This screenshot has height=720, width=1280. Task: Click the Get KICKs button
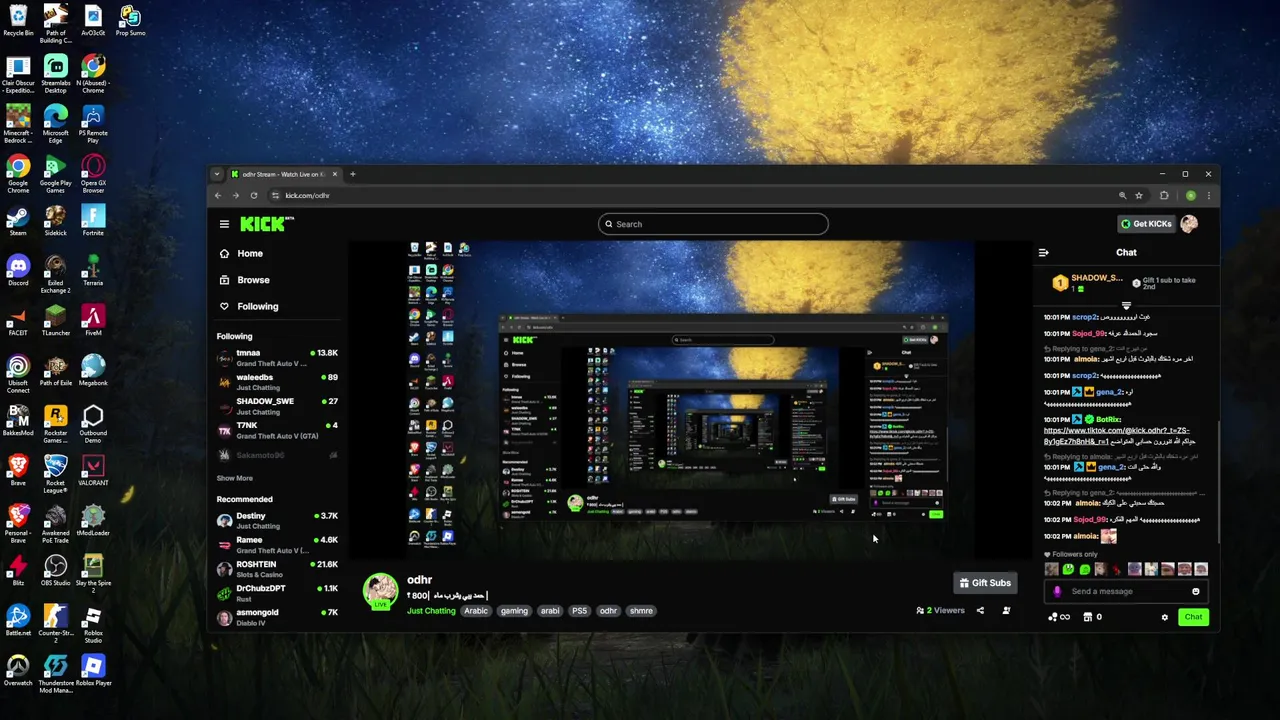(1146, 224)
